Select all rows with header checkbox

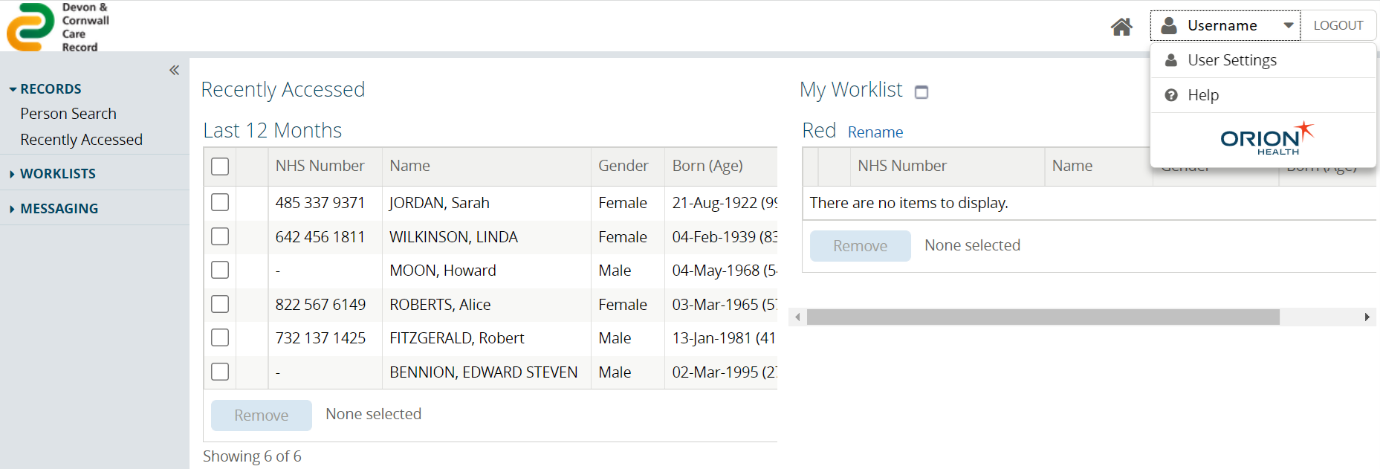(x=220, y=166)
